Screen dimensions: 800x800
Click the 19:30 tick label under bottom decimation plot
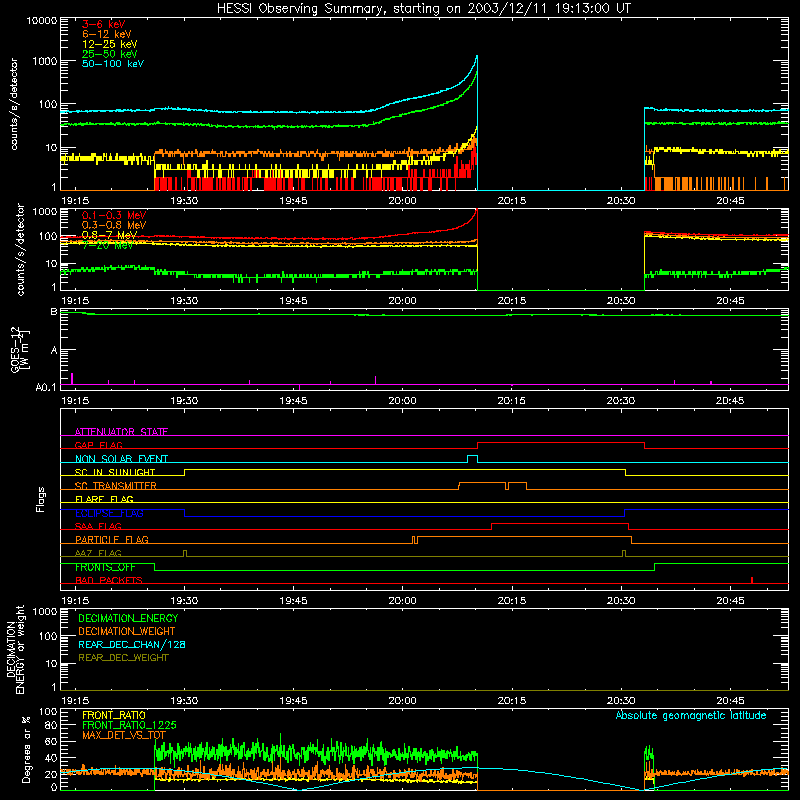(x=184, y=701)
